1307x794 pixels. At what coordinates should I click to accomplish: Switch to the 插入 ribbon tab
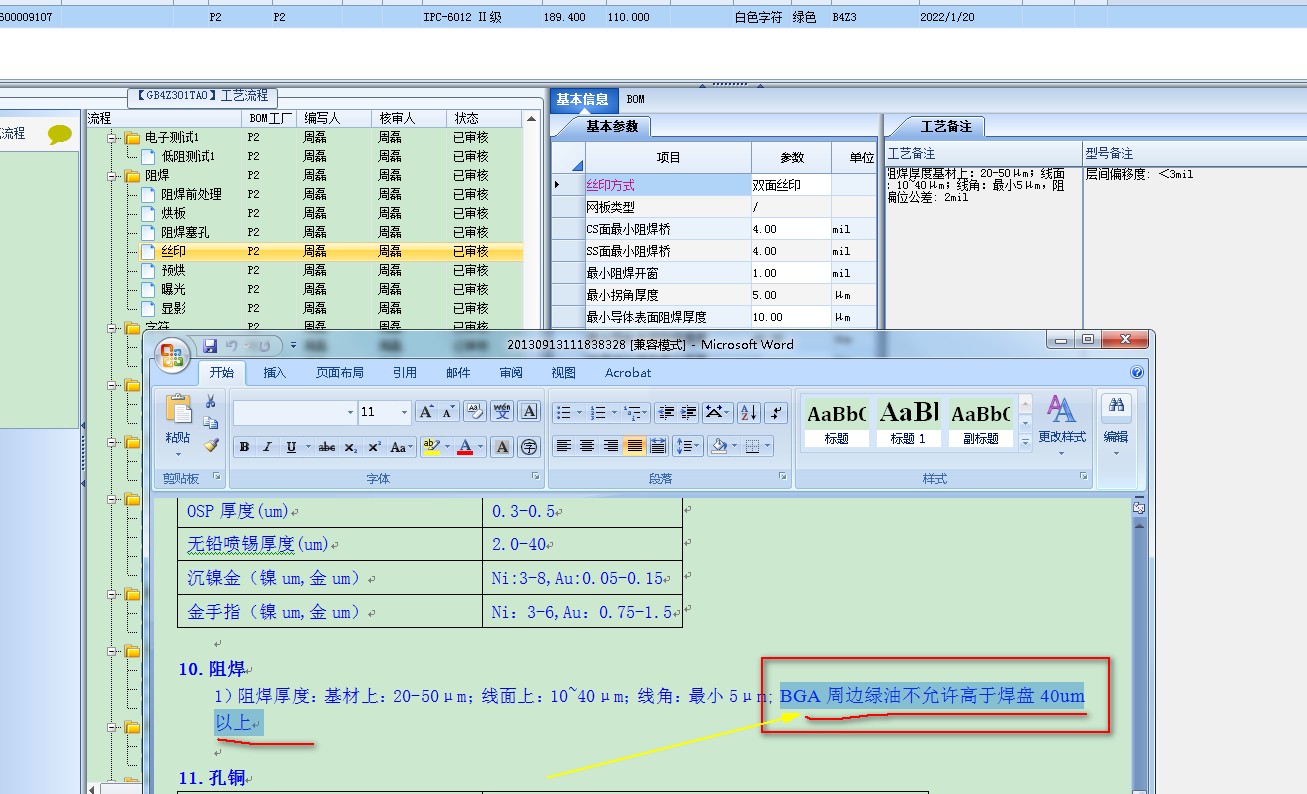[x=275, y=373]
